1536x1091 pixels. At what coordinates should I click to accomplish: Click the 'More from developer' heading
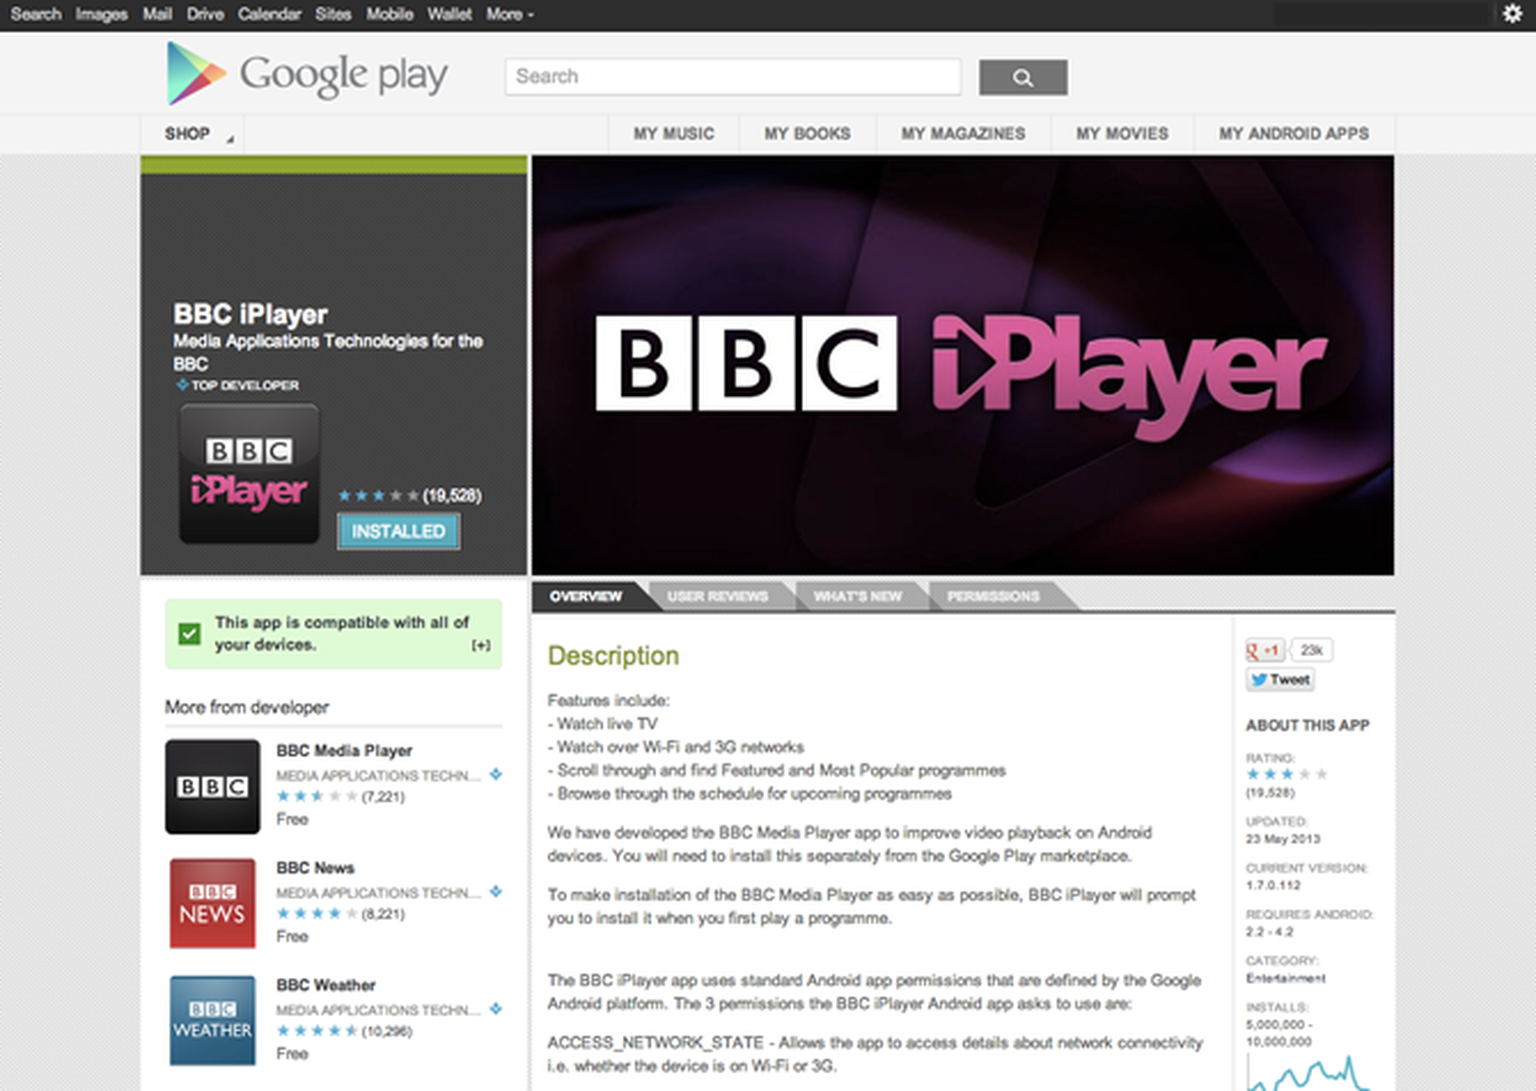pyautogui.click(x=247, y=707)
